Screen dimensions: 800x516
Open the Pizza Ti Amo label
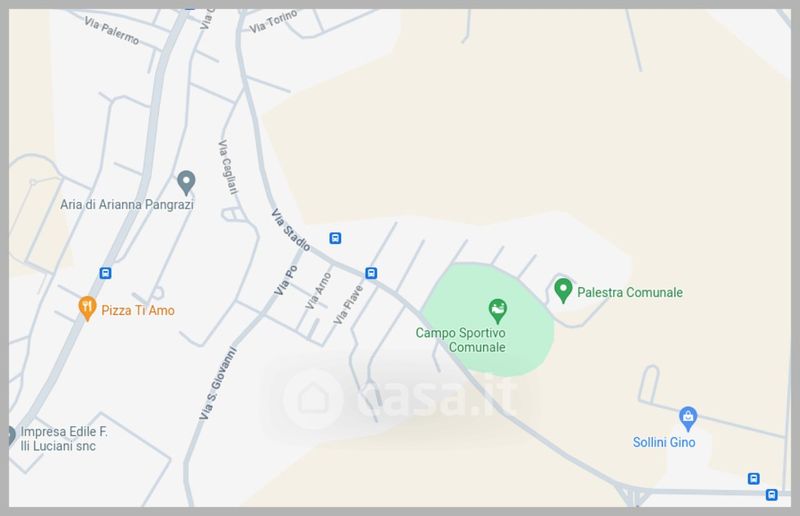click(x=138, y=310)
